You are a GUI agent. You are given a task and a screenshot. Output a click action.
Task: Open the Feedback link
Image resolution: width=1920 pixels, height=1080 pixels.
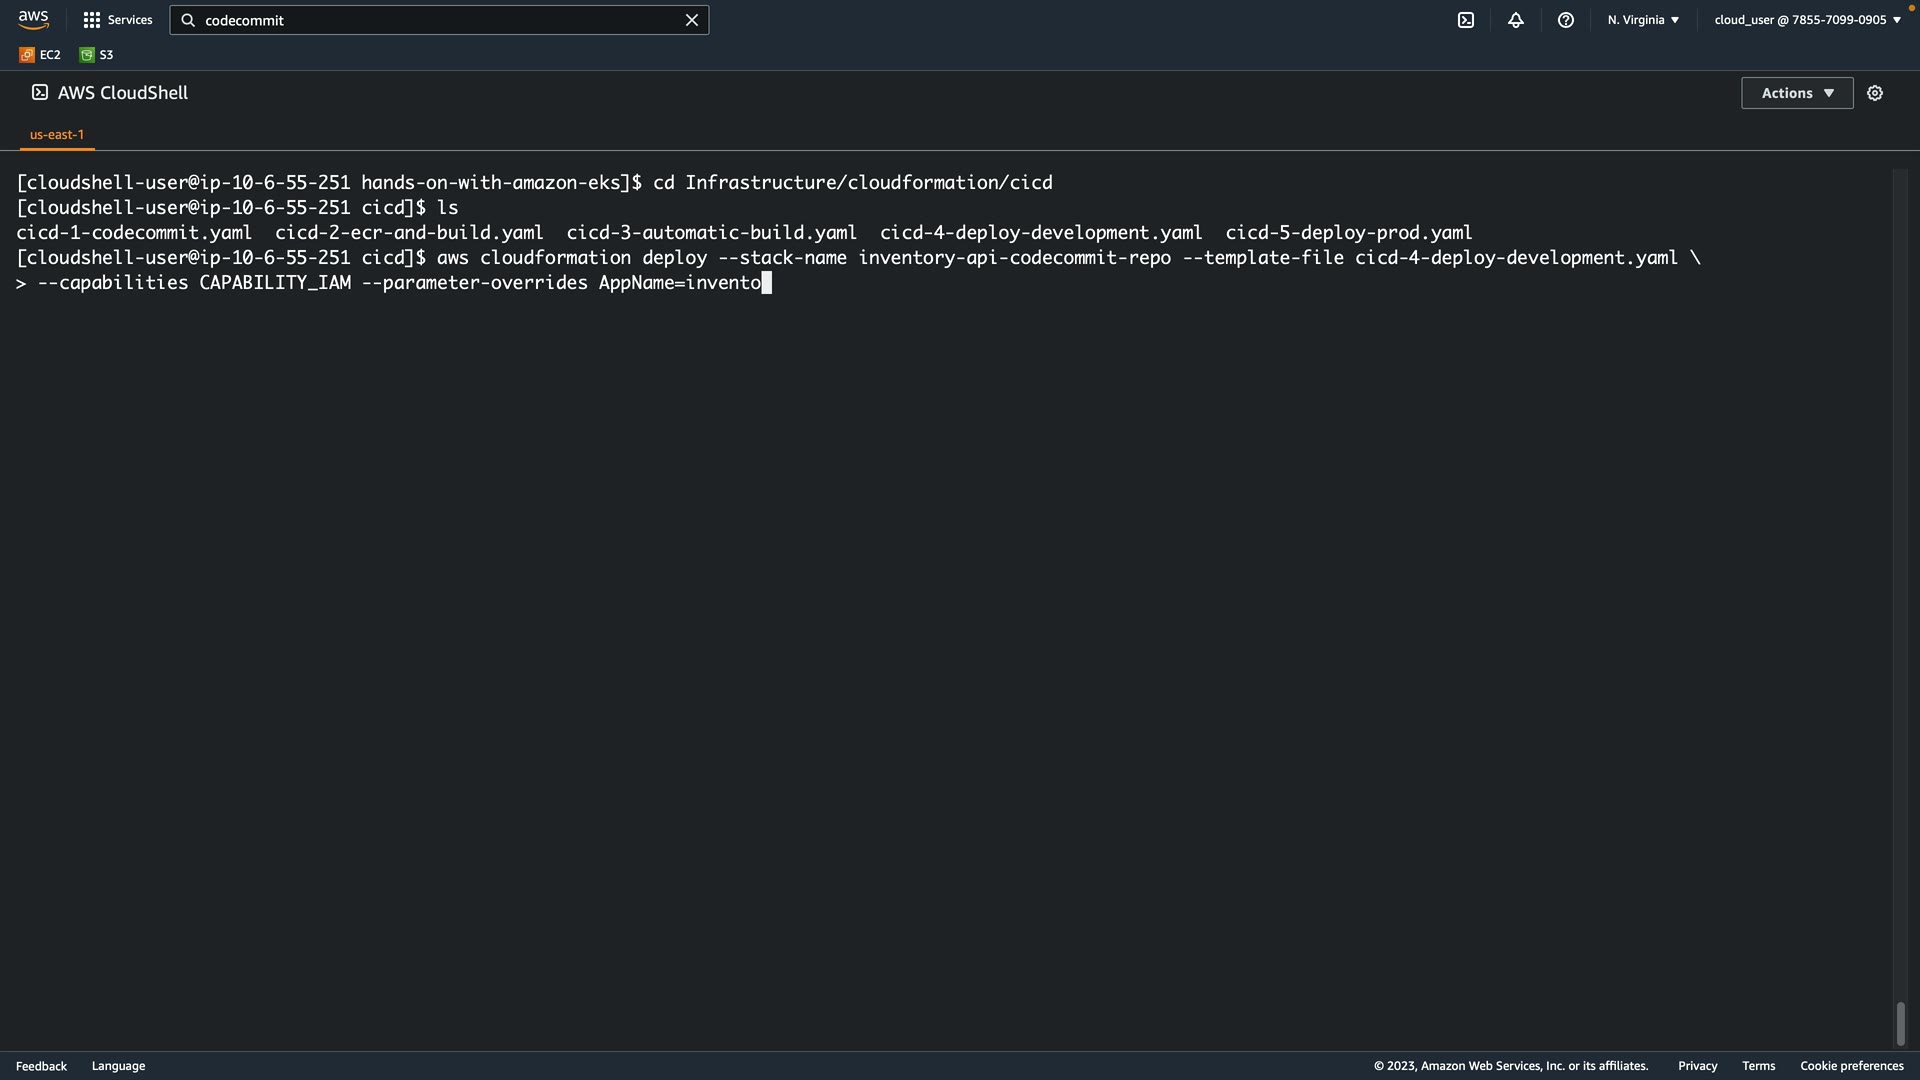pyautogui.click(x=41, y=1066)
